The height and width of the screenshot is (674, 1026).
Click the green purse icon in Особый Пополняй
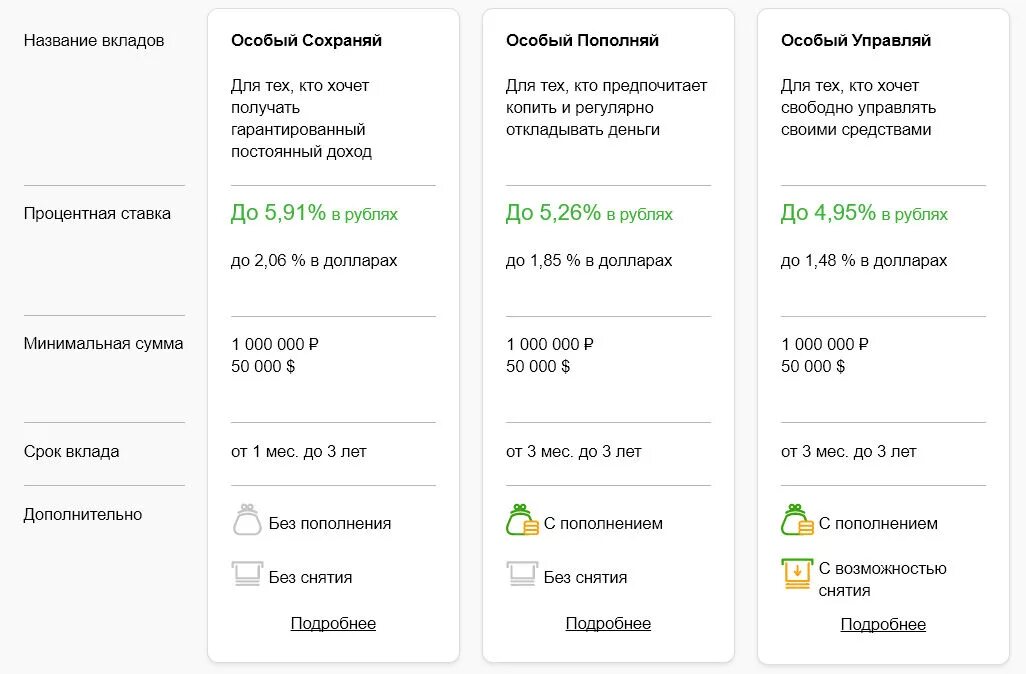click(x=522, y=521)
